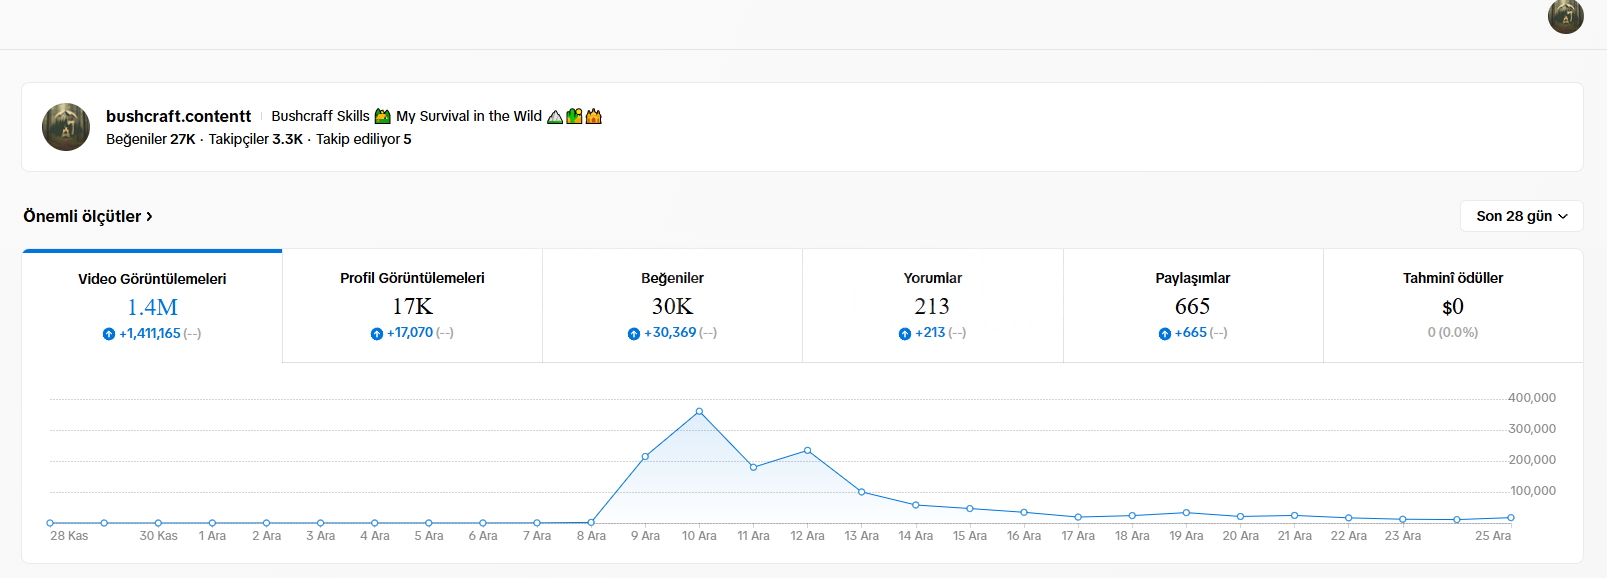Click the 1 Ara x-axis label
The image size is (1607, 578).
coord(212,536)
